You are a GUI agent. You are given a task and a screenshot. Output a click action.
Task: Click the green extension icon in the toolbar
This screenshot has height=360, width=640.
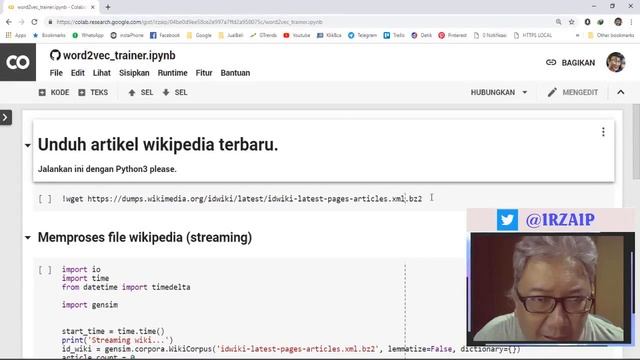600,22
